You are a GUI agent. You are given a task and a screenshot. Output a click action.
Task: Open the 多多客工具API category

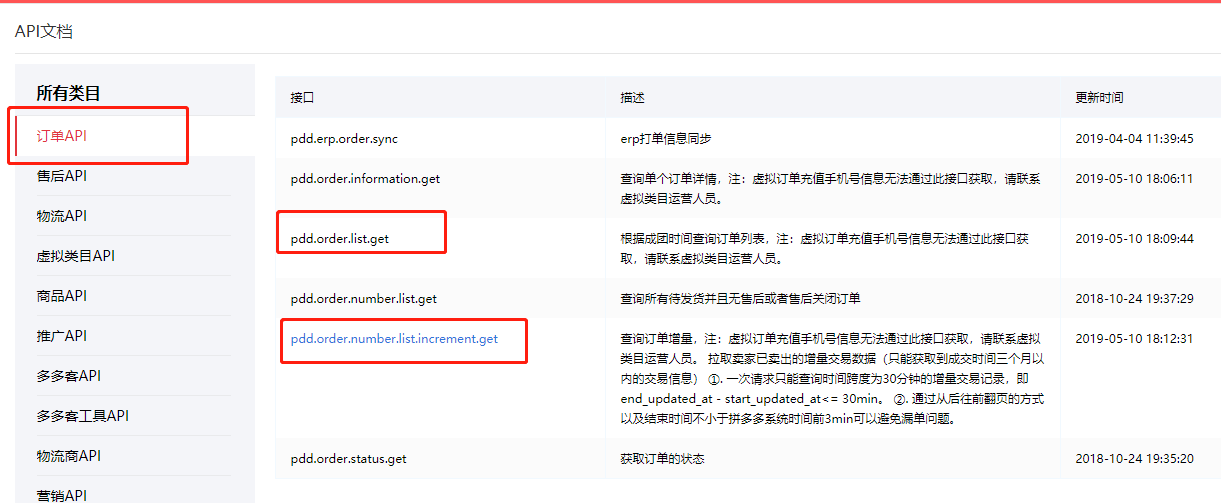point(83,416)
